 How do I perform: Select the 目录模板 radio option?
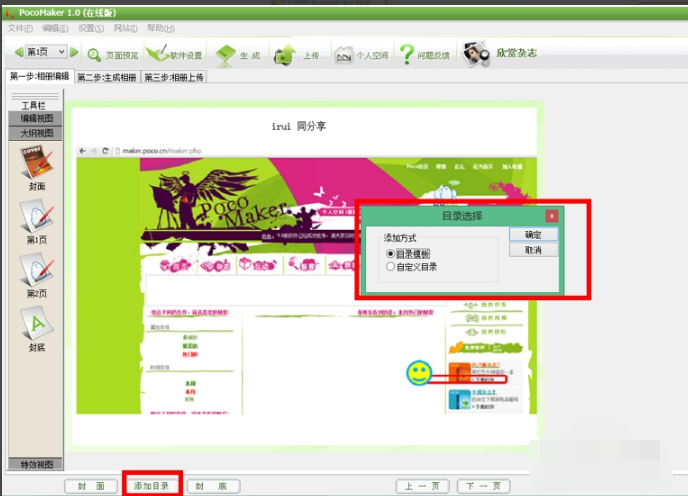[390, 254]
